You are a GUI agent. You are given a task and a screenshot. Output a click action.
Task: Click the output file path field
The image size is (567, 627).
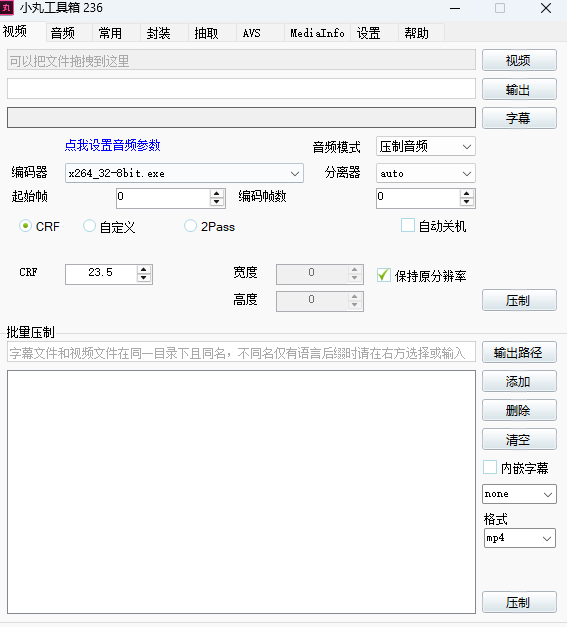click(241, 88)
